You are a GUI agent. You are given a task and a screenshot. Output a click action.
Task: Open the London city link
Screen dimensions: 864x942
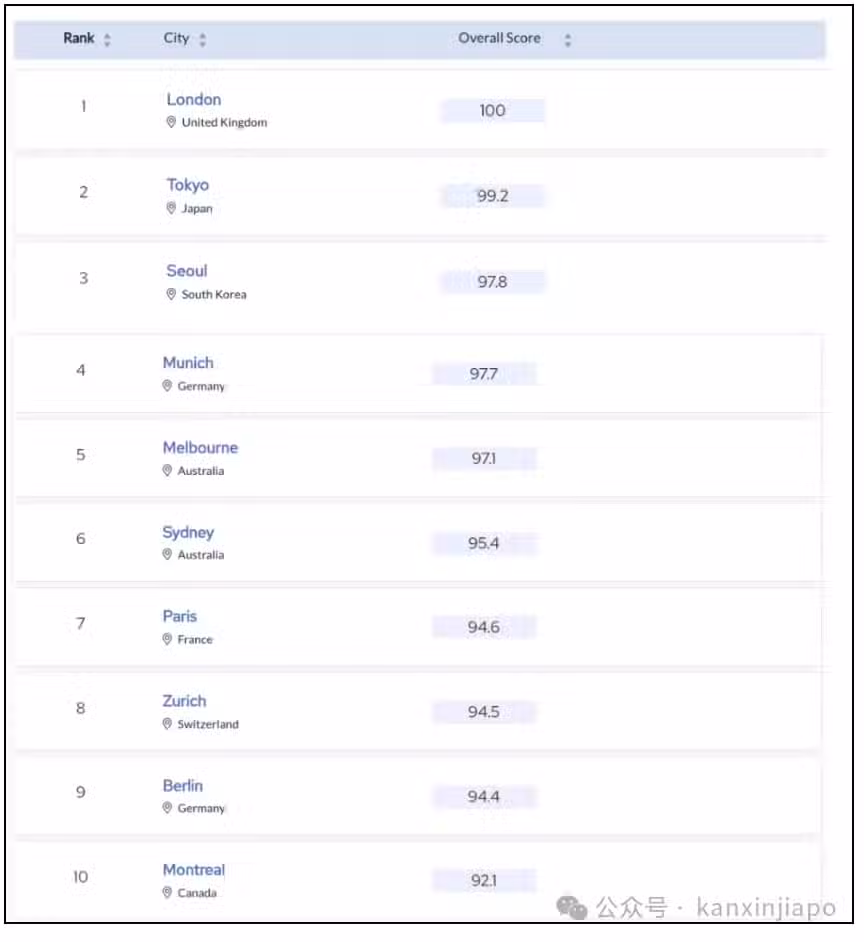[193, 99]
